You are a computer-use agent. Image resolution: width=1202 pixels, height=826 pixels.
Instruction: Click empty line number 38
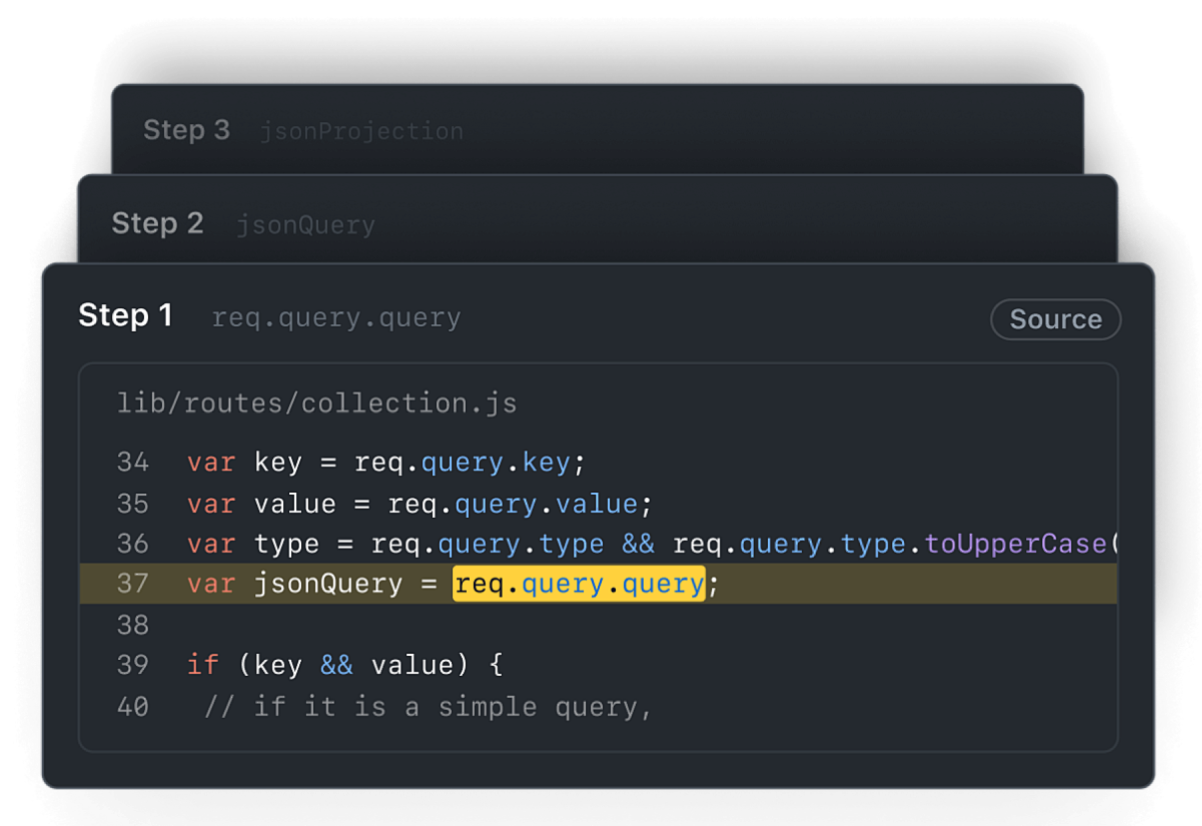pyautogui.click(x=133, y=625)
